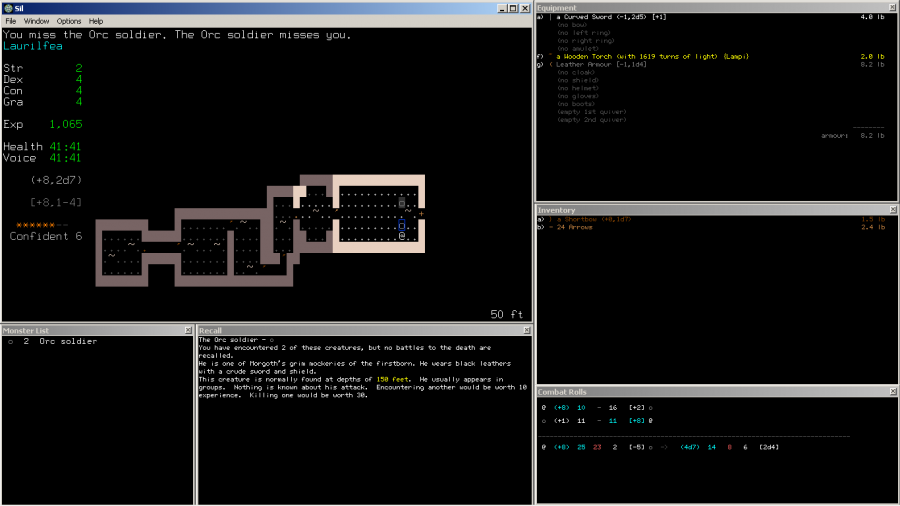The image size is (900, 506).
Task: Click the orange + door symbol on the map
Action: pyautogui.click(x=421, y=213)
